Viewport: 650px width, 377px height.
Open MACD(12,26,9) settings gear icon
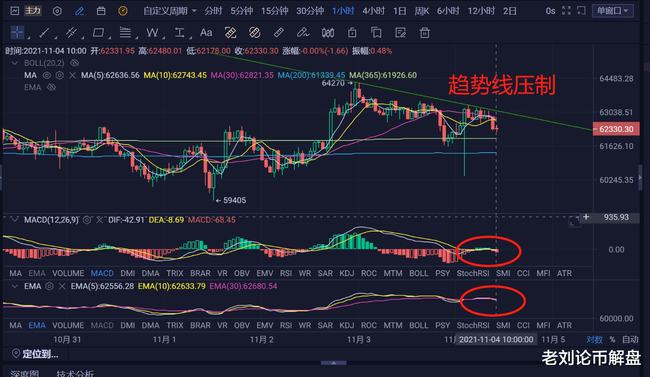(87, 220)
